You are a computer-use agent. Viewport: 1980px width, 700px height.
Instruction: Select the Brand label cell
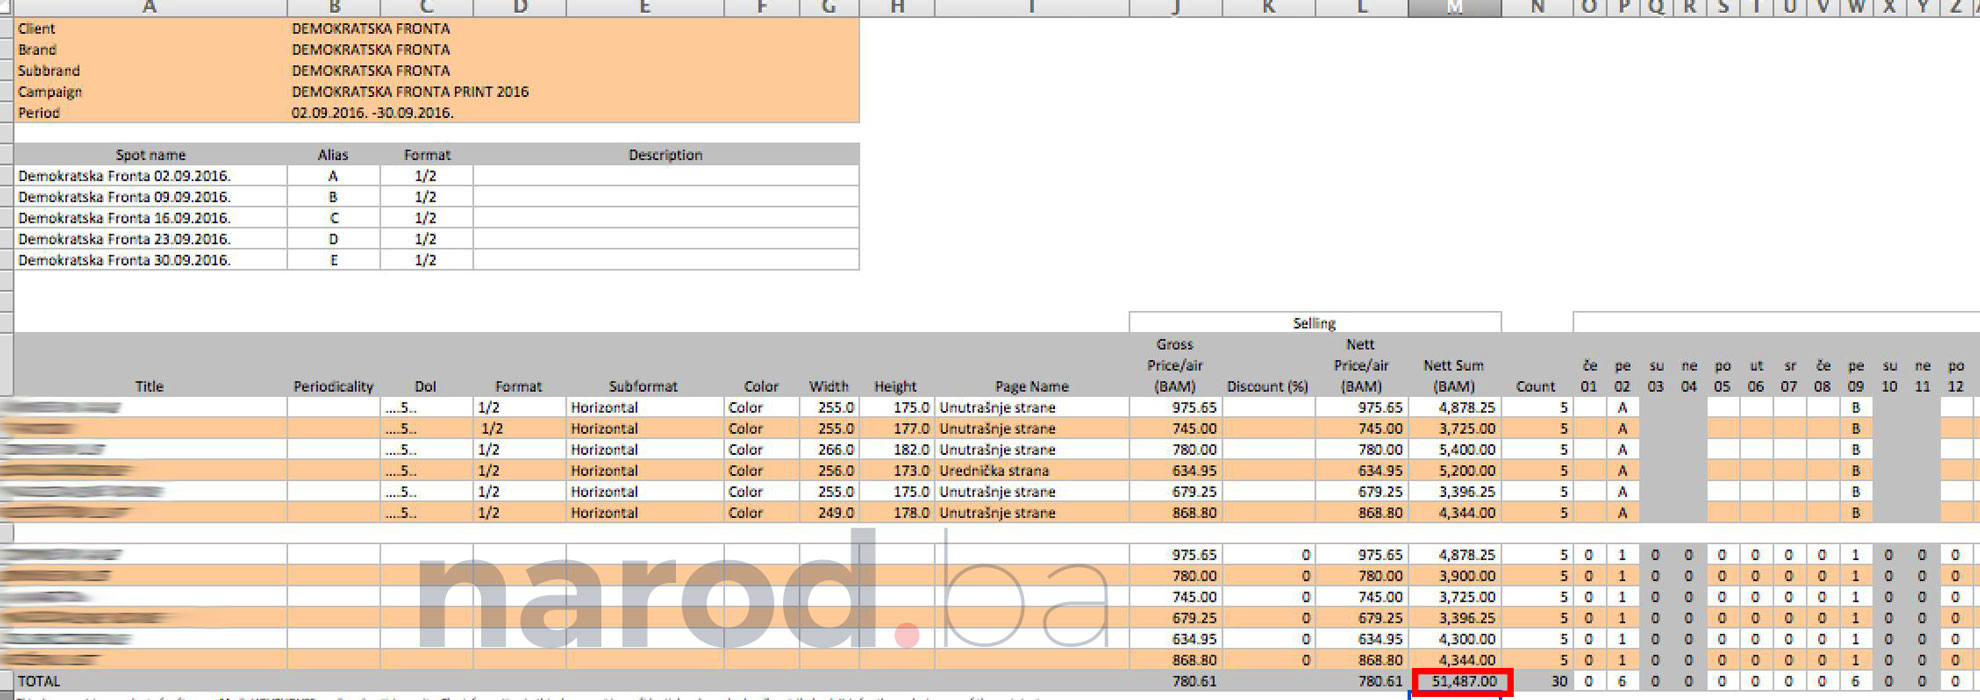point(150,50)
